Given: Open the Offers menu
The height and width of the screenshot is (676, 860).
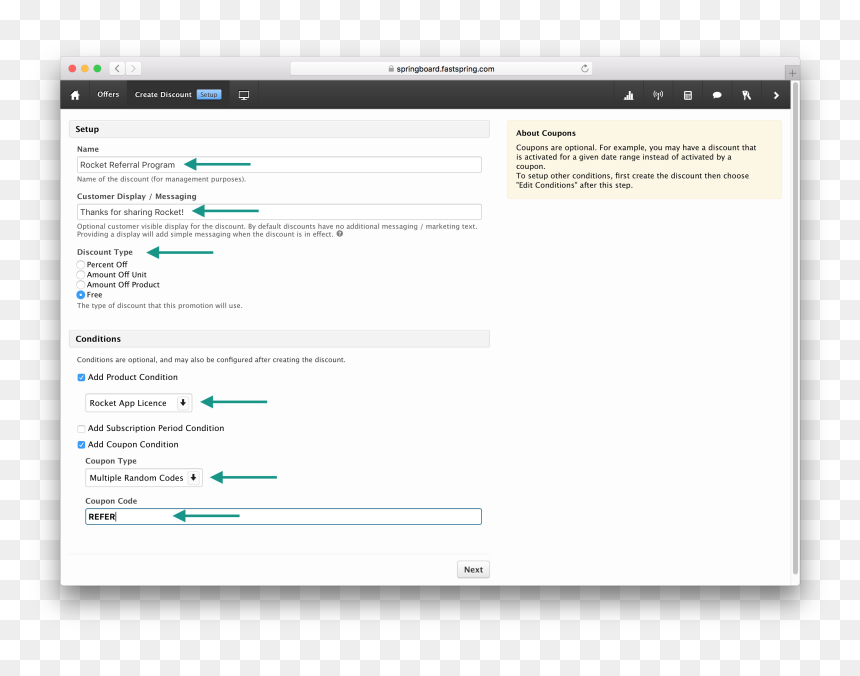Looking at the screenshot, I should tap(108, 94).
